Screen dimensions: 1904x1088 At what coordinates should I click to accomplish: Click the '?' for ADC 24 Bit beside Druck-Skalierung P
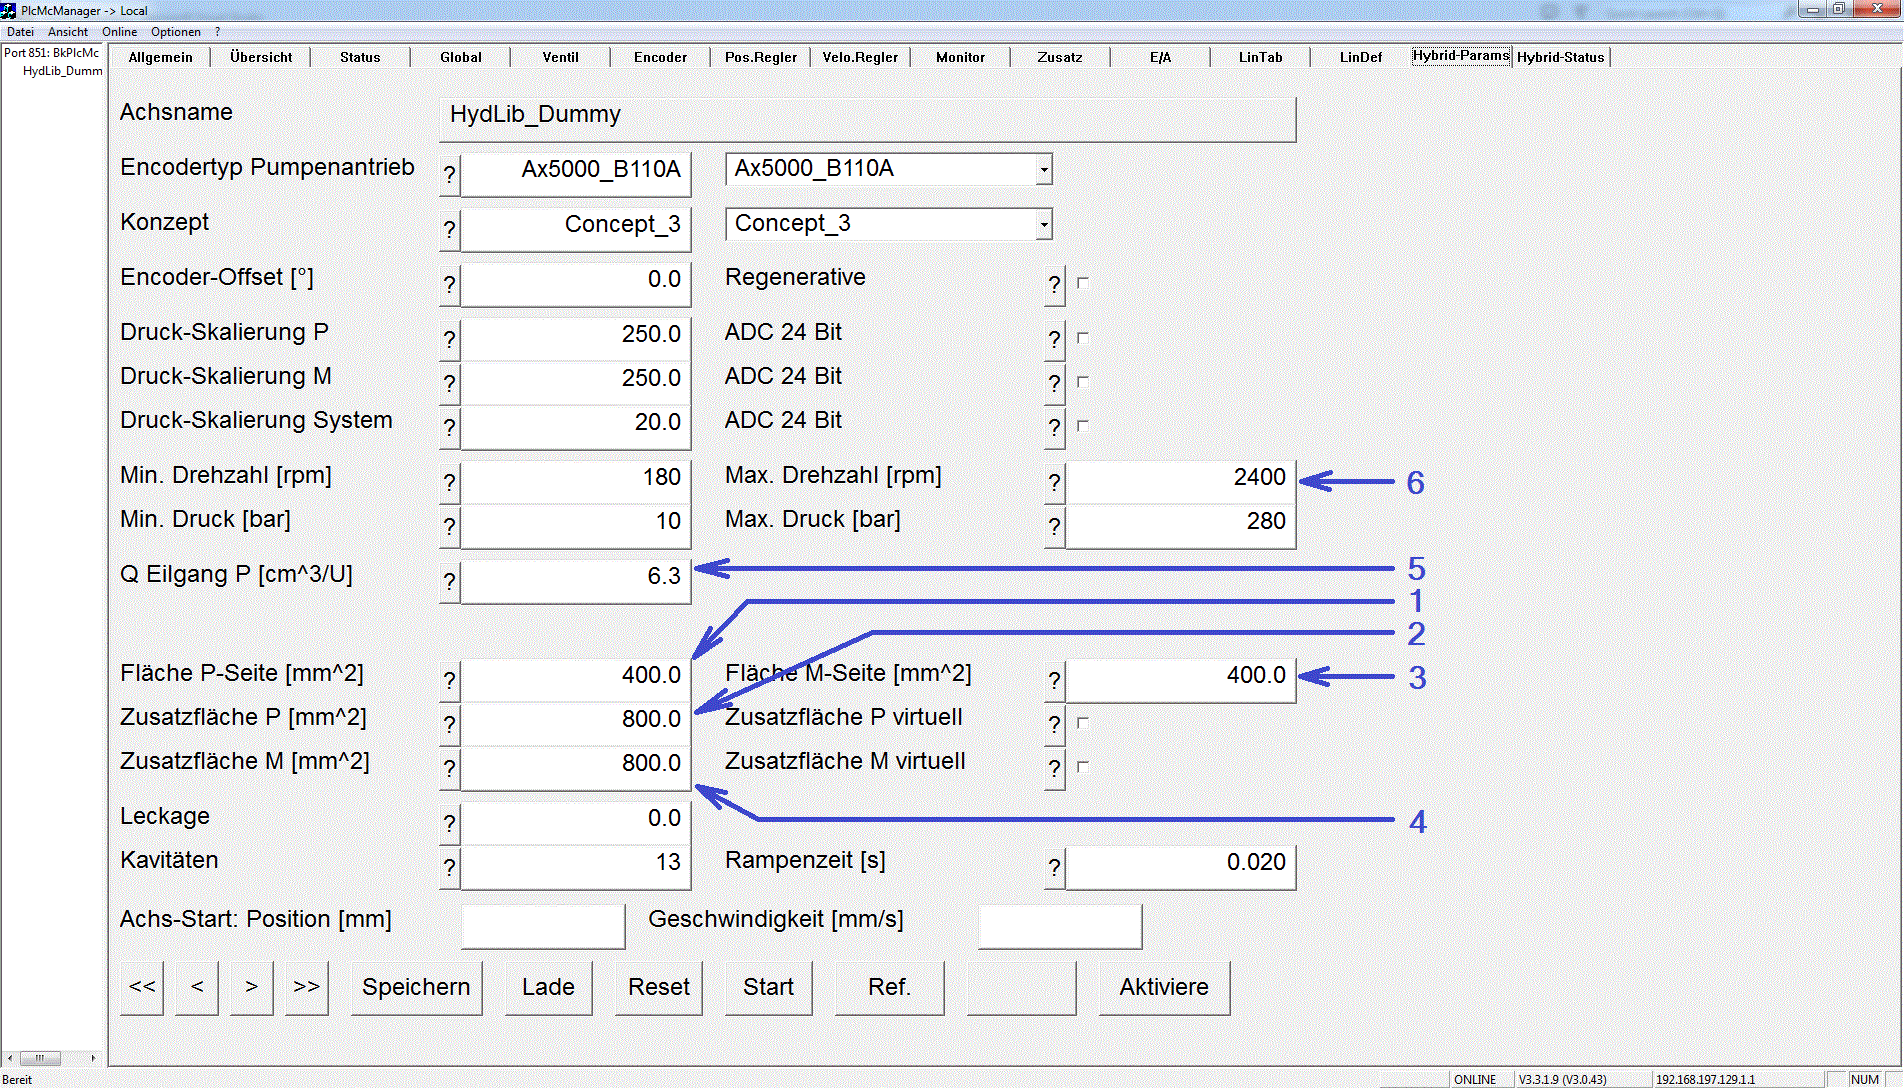(1055, 340)
